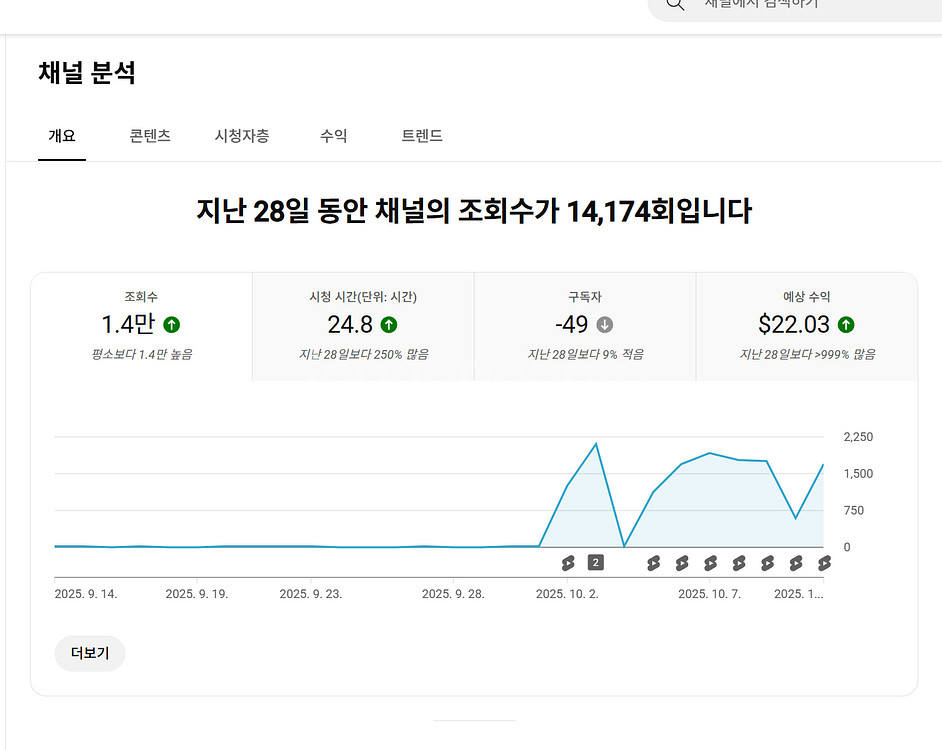Click the last Shorts marker at chart's right end
Screen dimensions: 942x750
(x=825, y=563)
